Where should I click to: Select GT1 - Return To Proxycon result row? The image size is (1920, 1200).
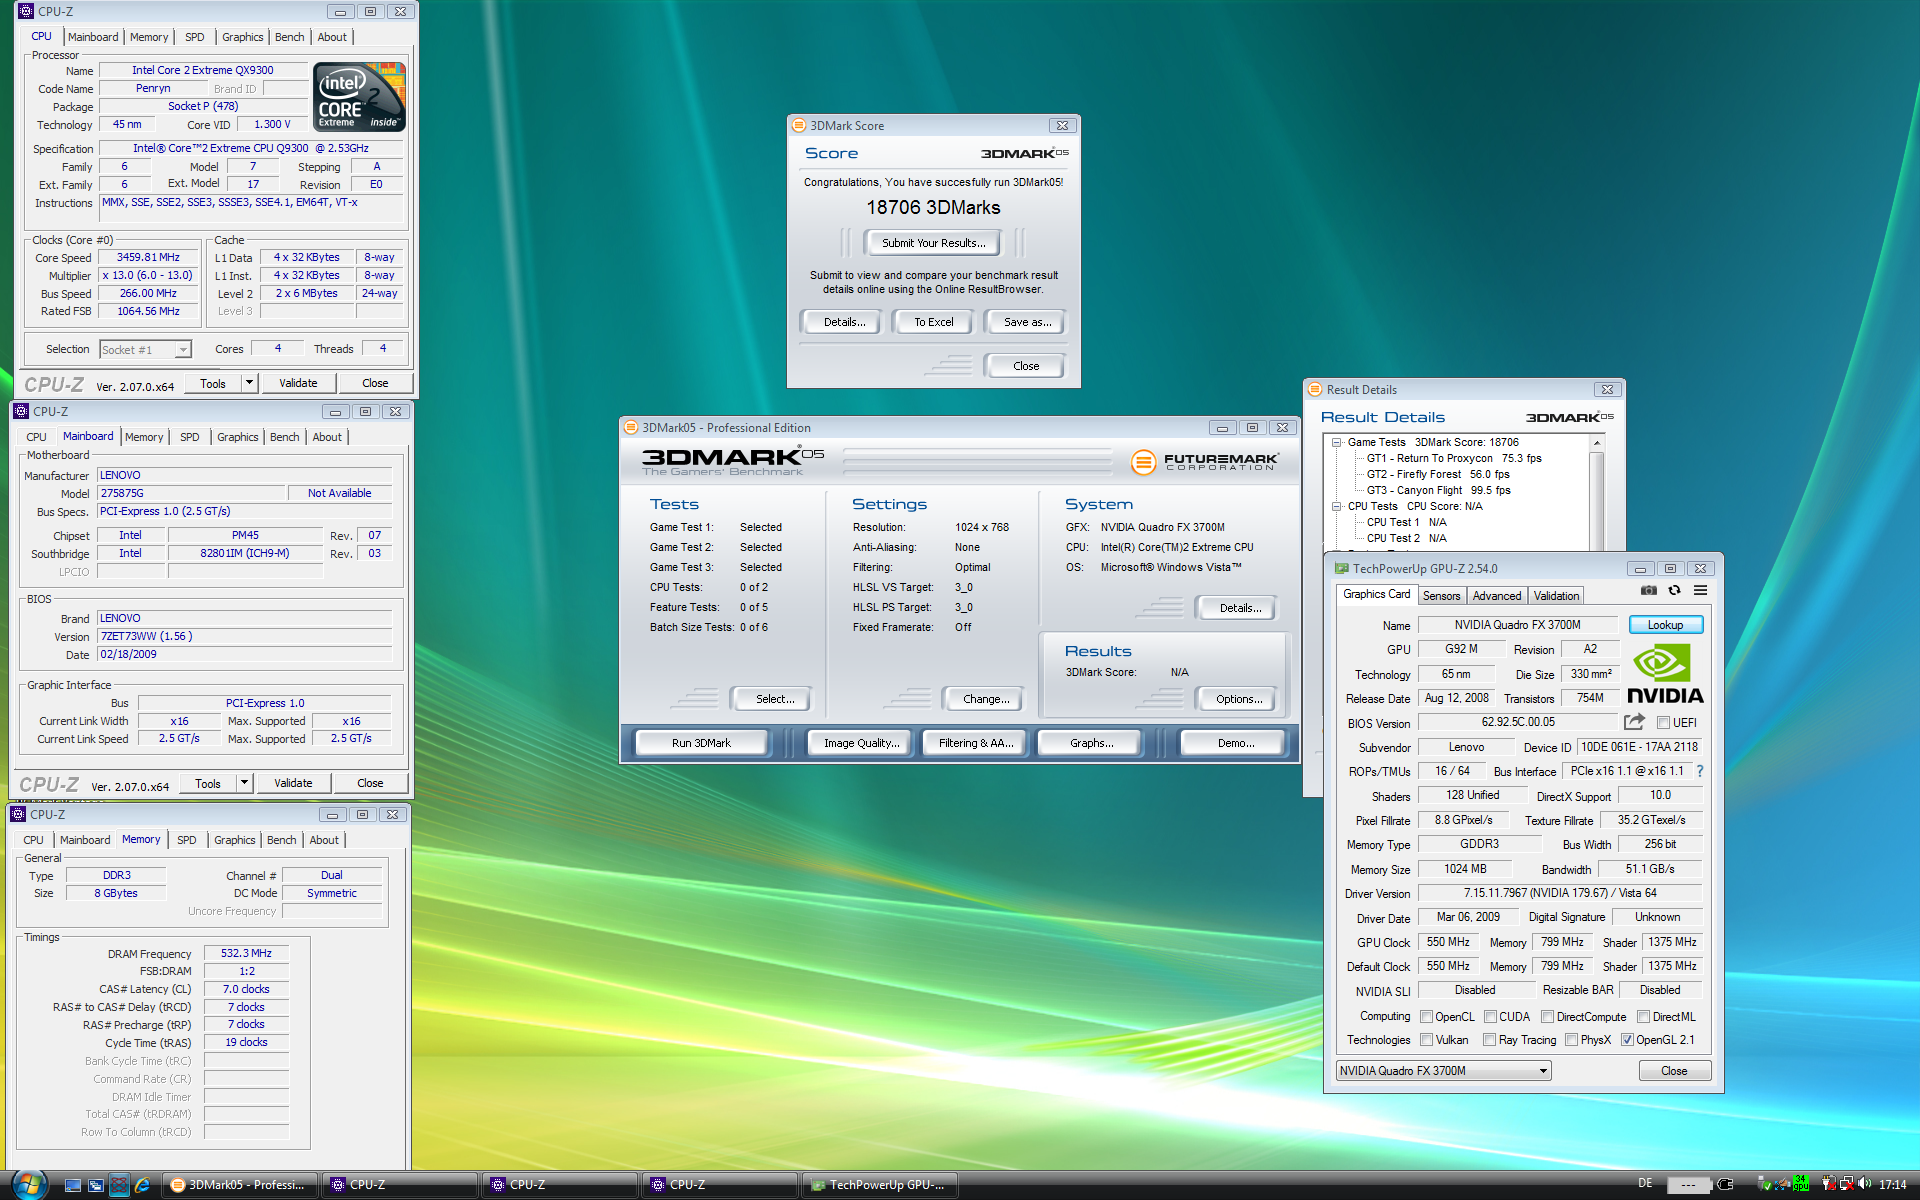[x=1454, y=458]
